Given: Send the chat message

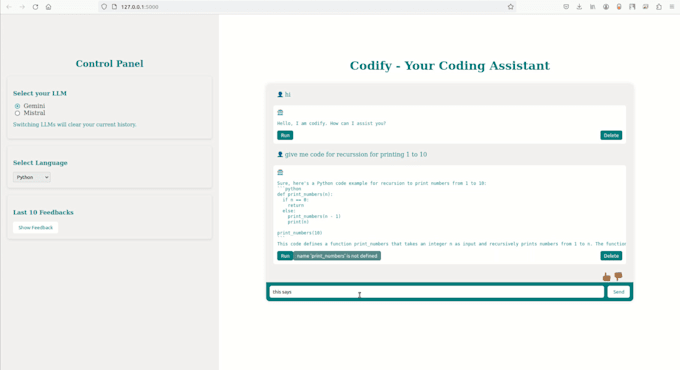Looking at the screenshot, I should point(618,292).
